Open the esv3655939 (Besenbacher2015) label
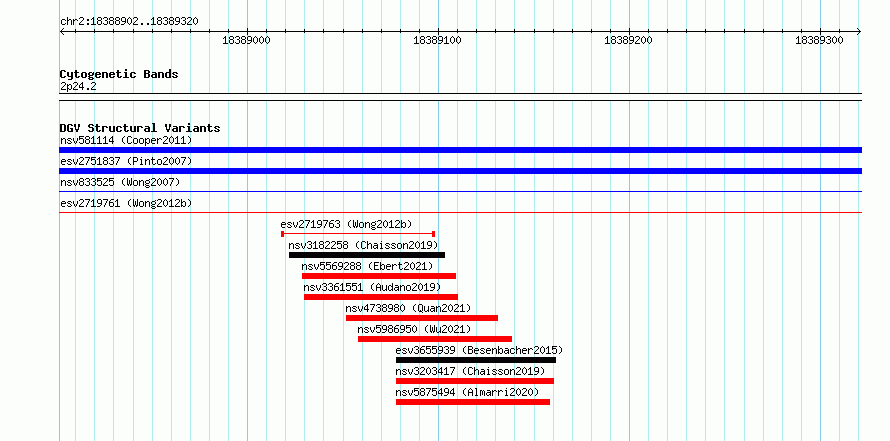 pos(479,350)
